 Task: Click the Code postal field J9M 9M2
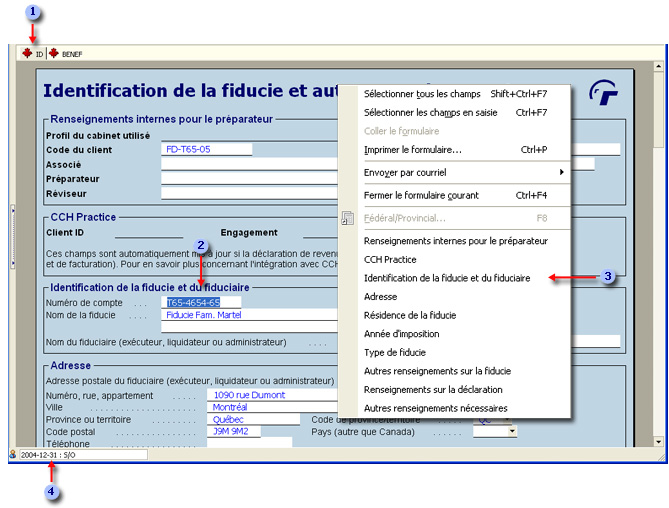click(234, 431)
